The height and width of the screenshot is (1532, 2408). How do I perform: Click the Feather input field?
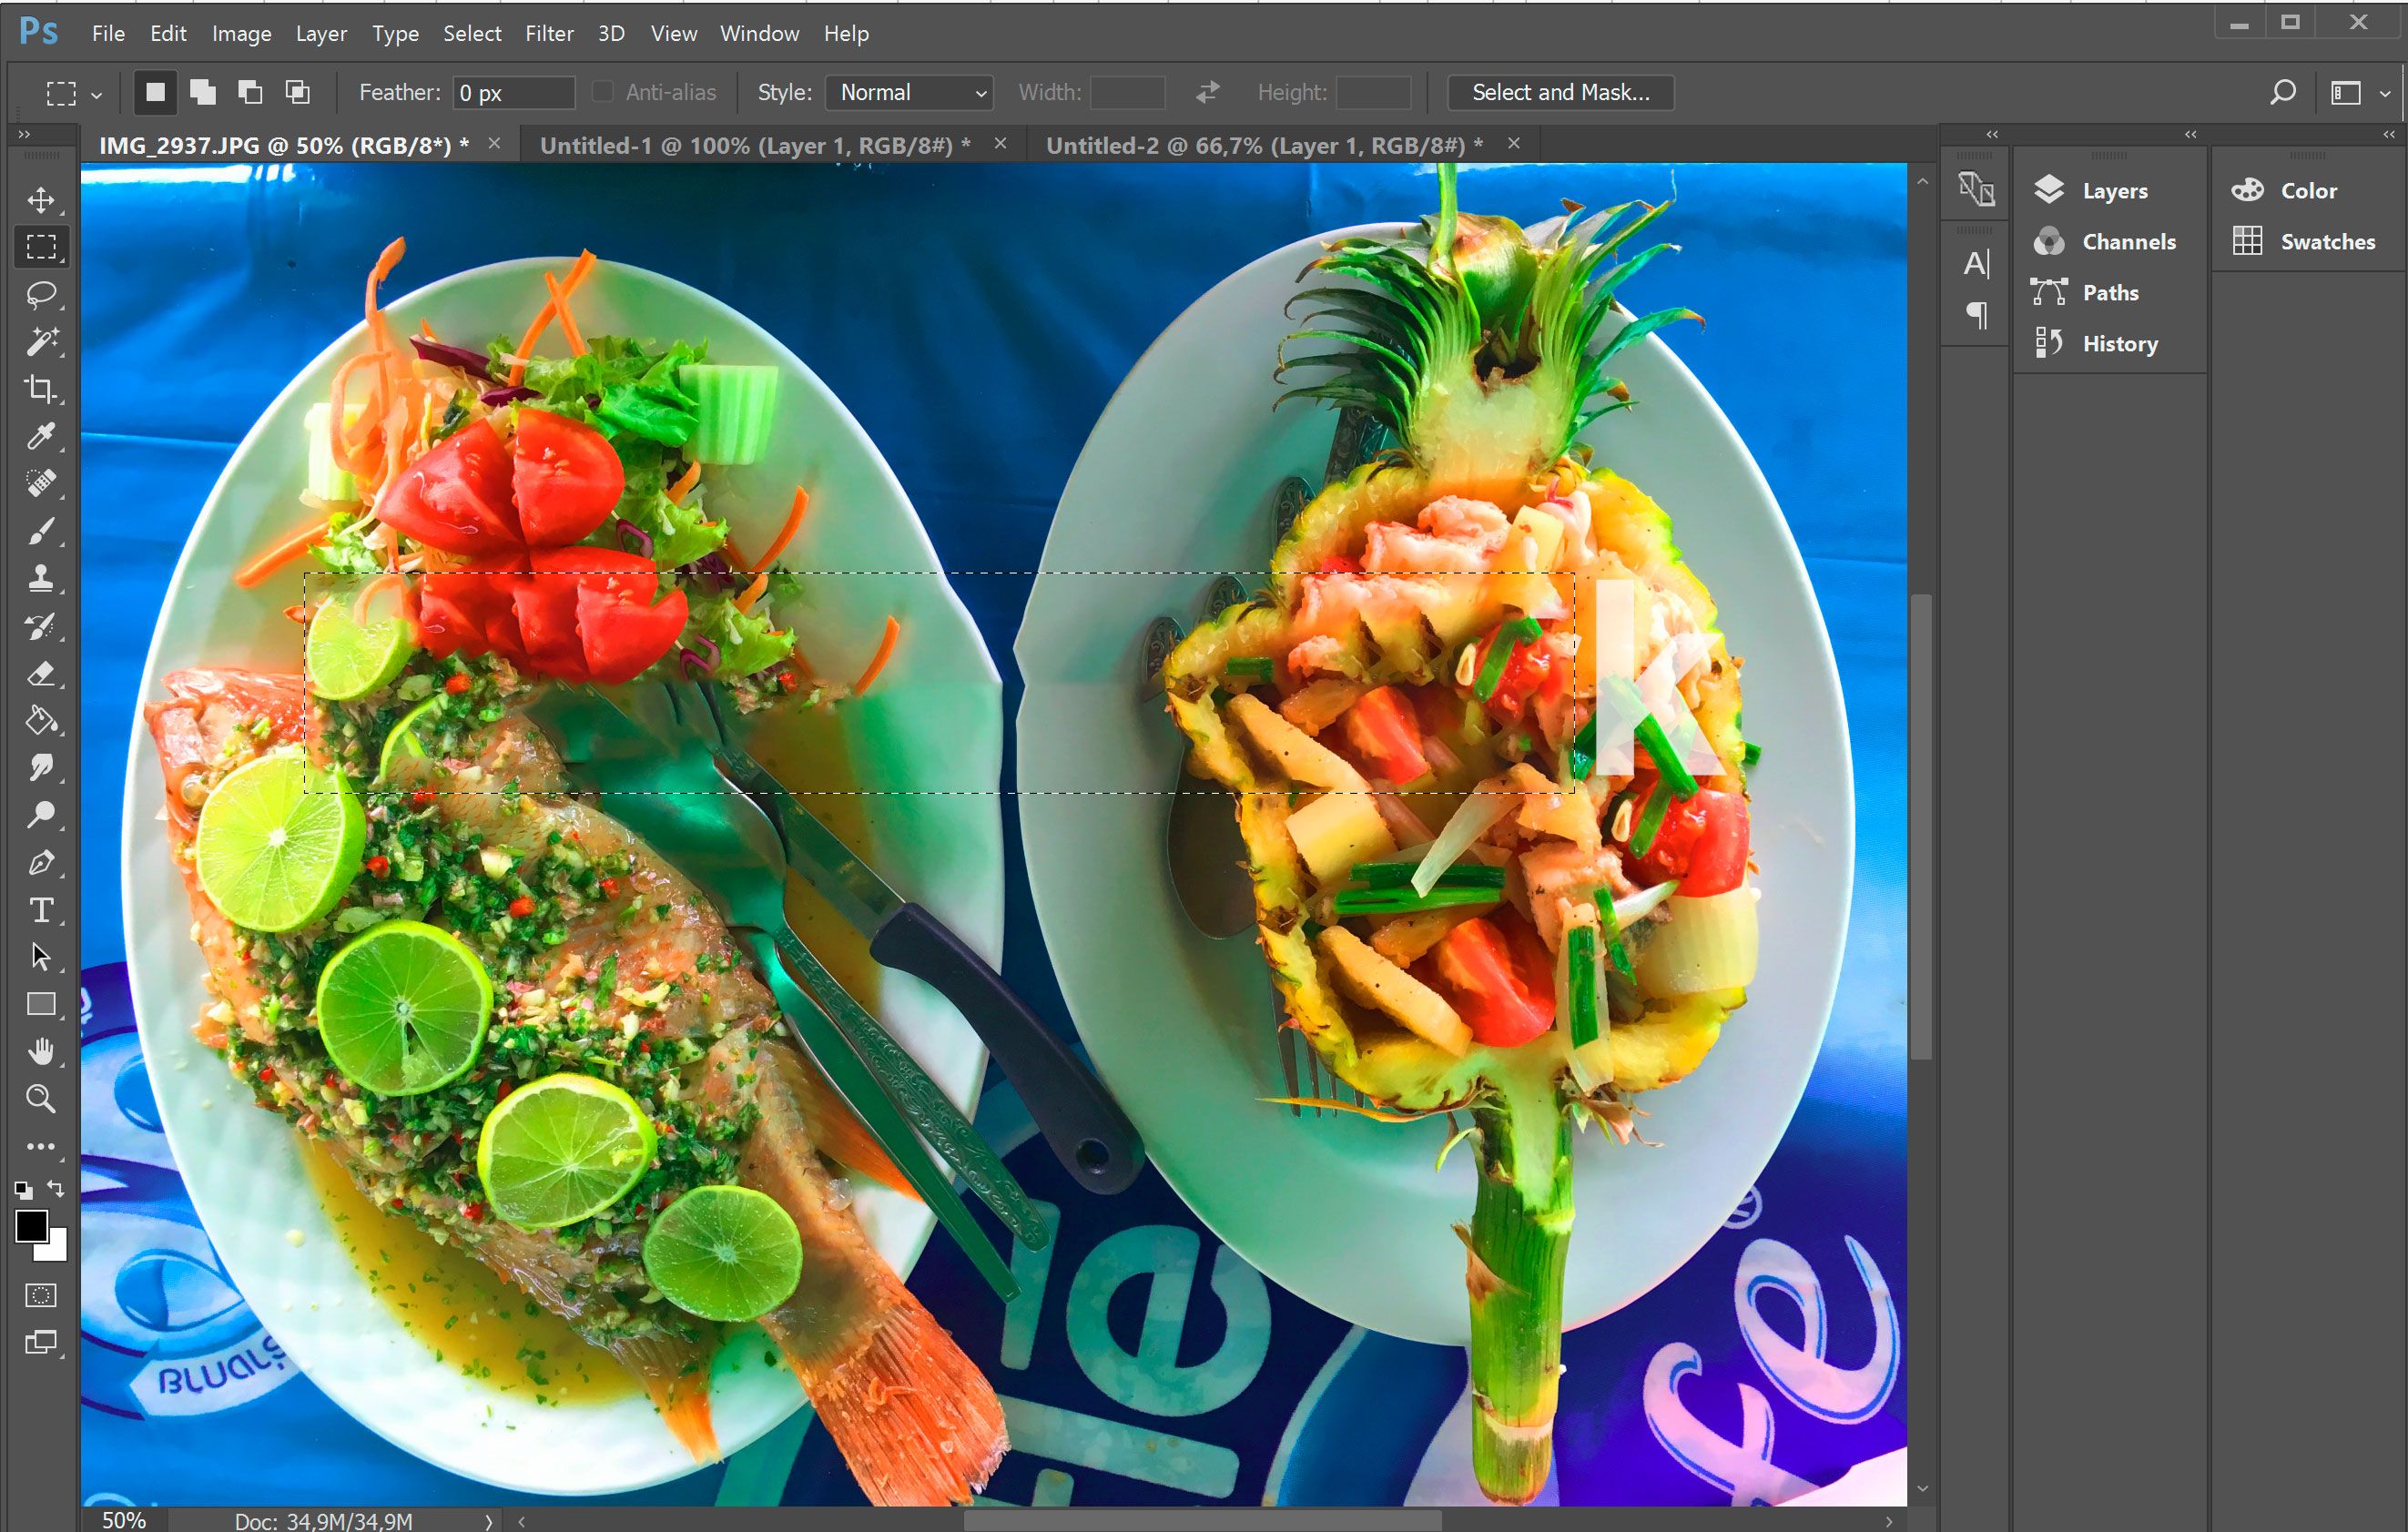507,89
